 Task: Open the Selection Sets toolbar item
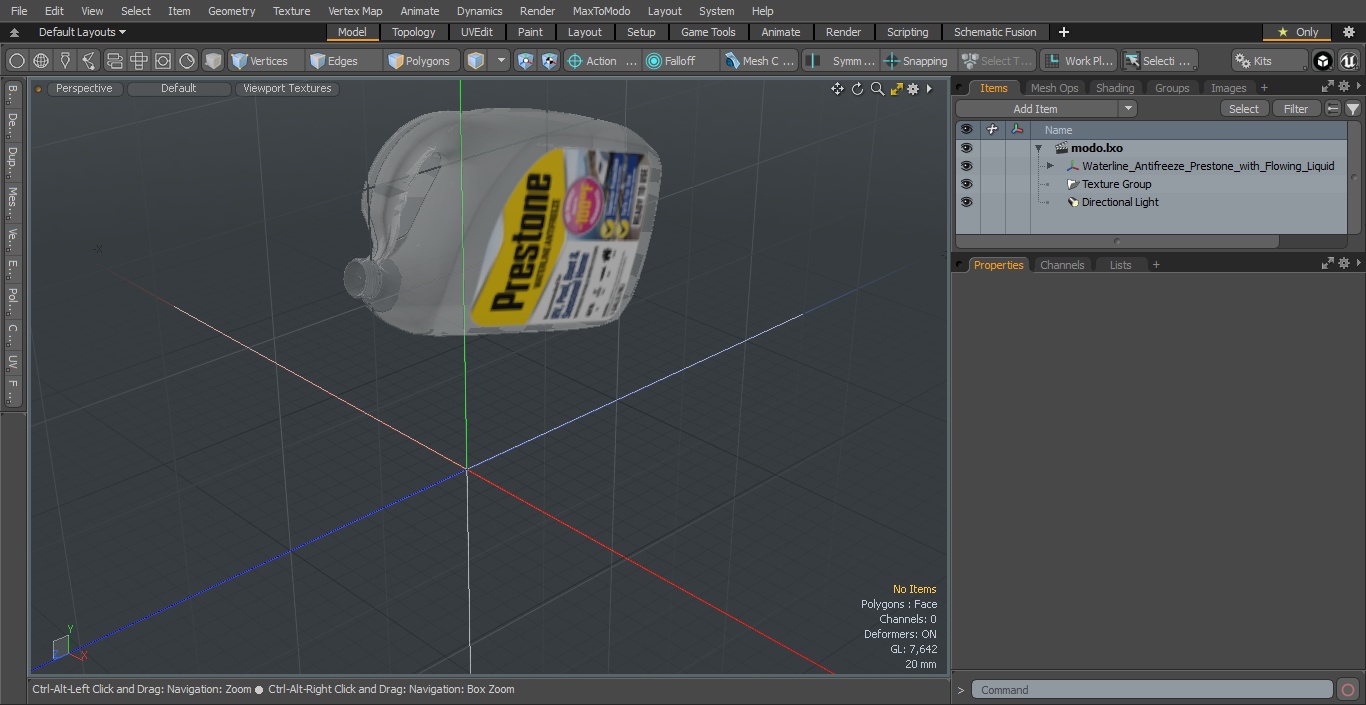click(x=1158, y=61)
